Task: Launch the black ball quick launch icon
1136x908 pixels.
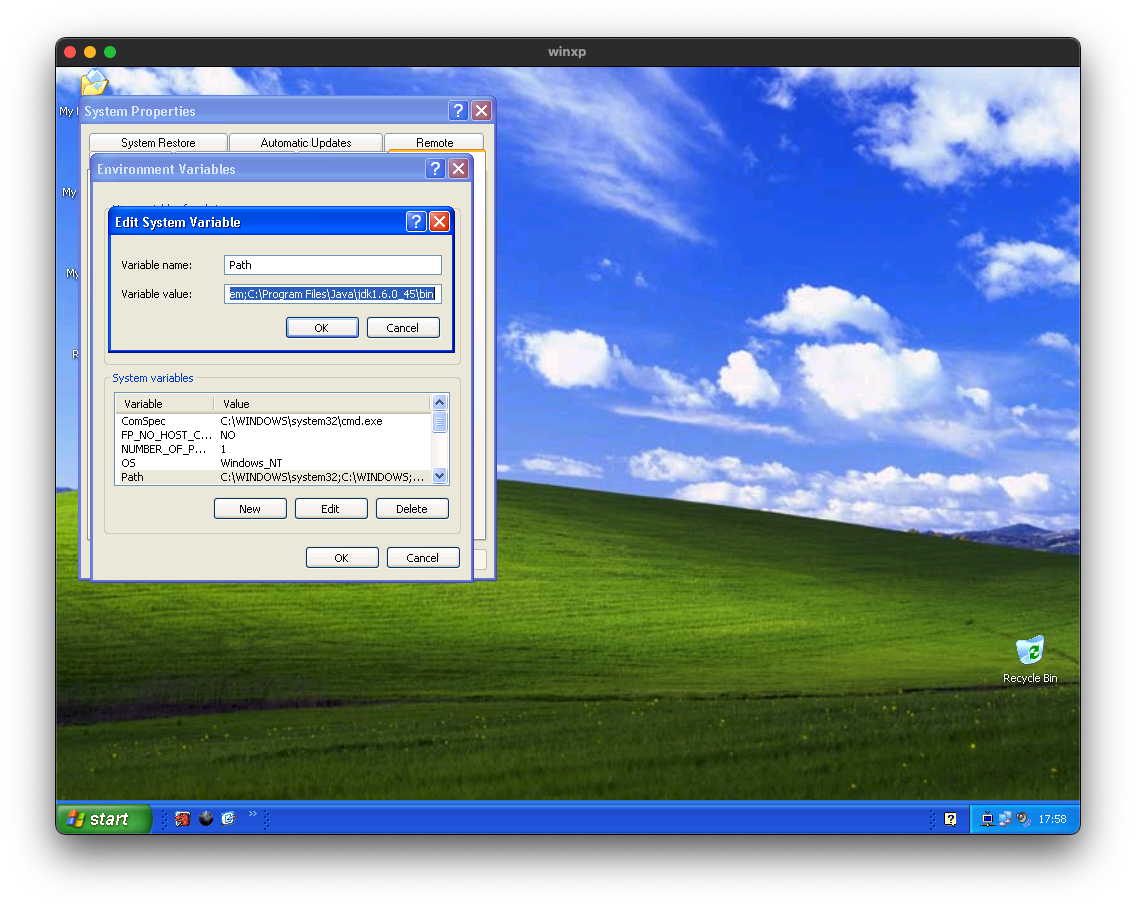Action: pyautogui.click(x=206, y=819)
